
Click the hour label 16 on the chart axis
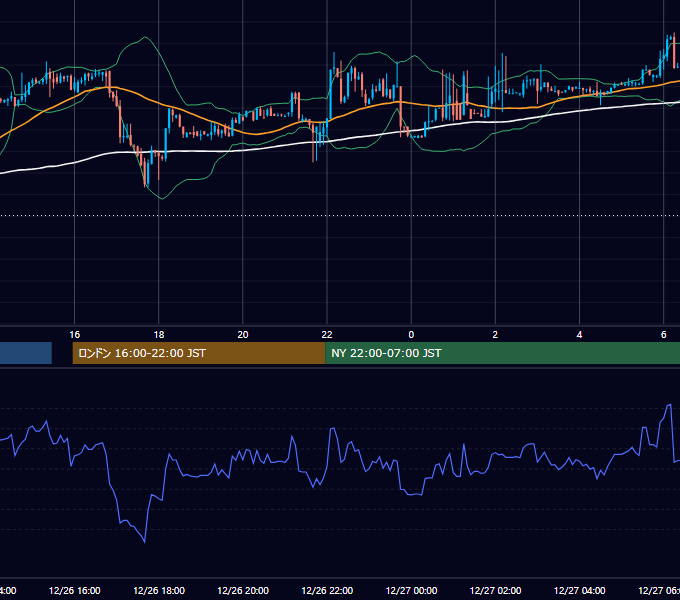click(75, 335)
